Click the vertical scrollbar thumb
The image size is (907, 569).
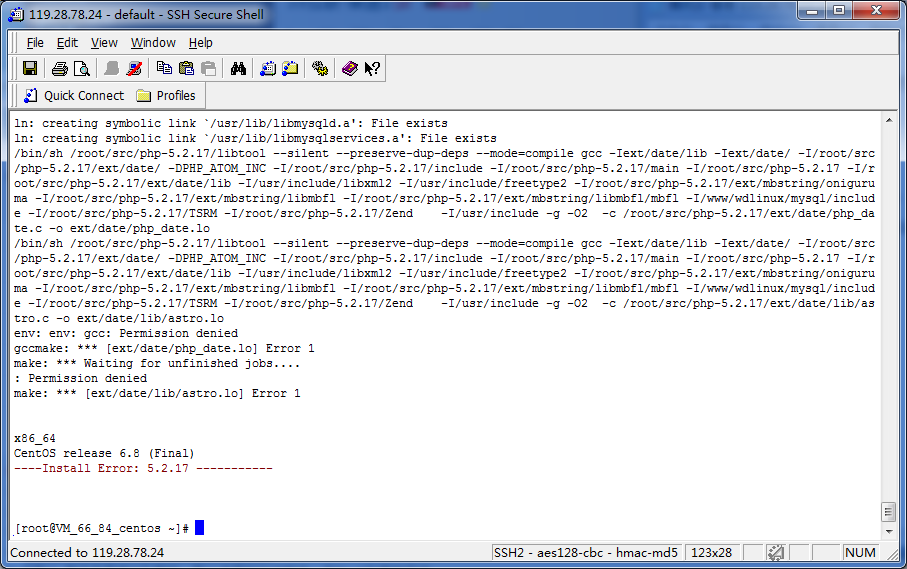tap(889, 512)
